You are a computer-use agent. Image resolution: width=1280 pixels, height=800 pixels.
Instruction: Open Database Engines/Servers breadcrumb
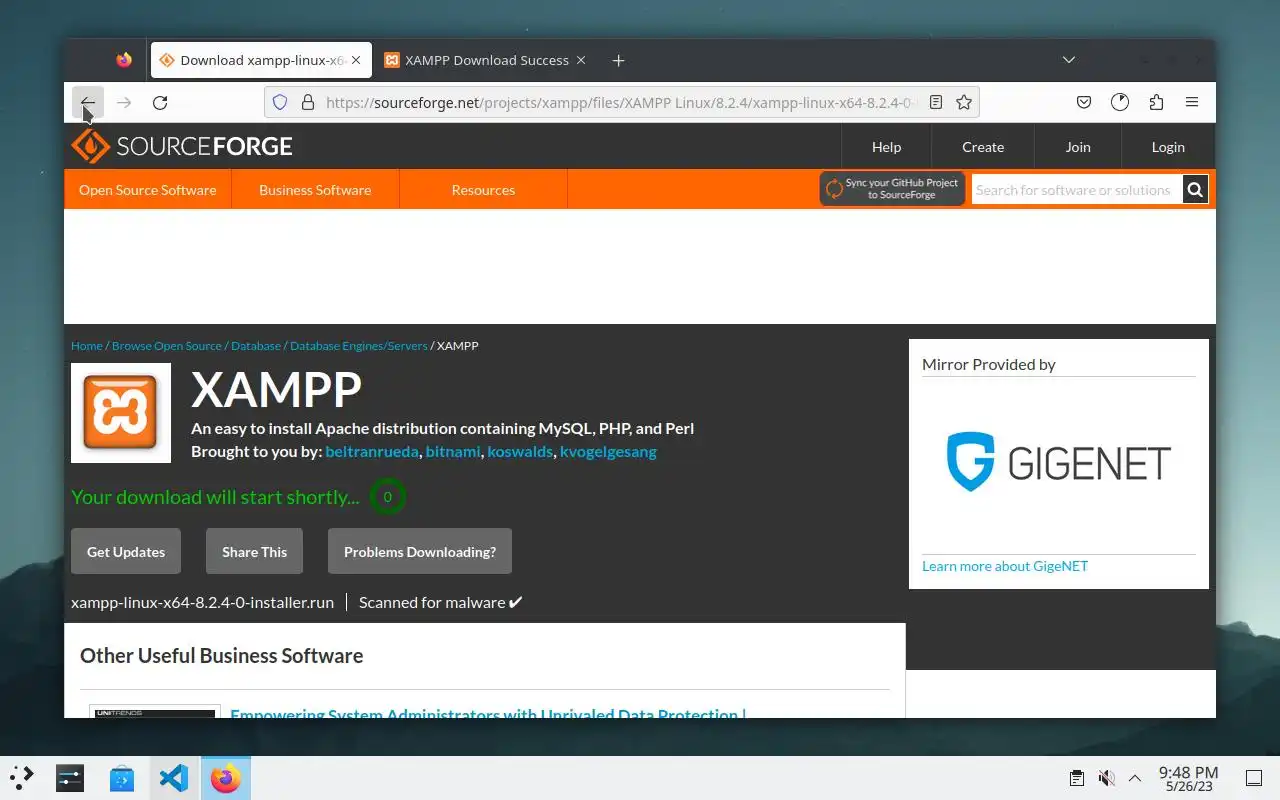click(x=358, y=345)
